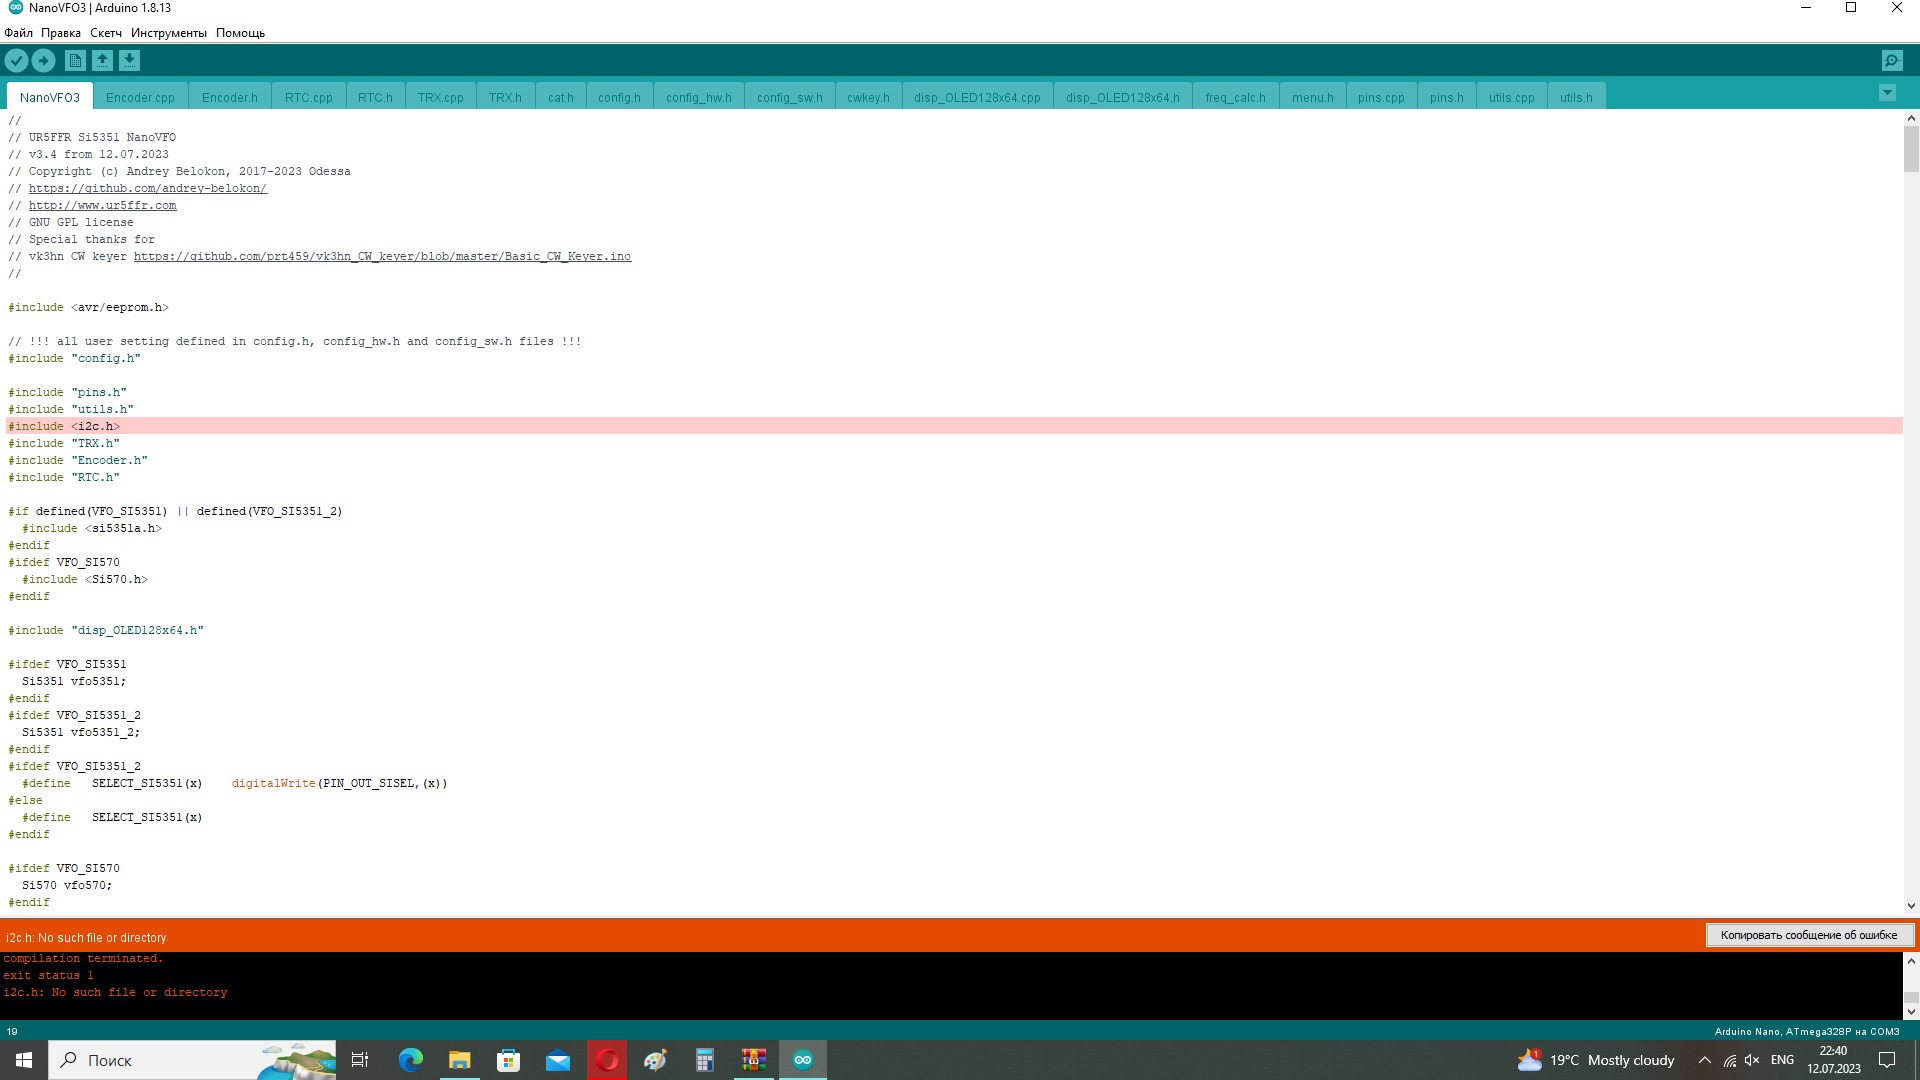Viewport: 1920px width, 1080px height.
Task: Click the Open sketch up-arrow icon
Action: coord(102,61)
